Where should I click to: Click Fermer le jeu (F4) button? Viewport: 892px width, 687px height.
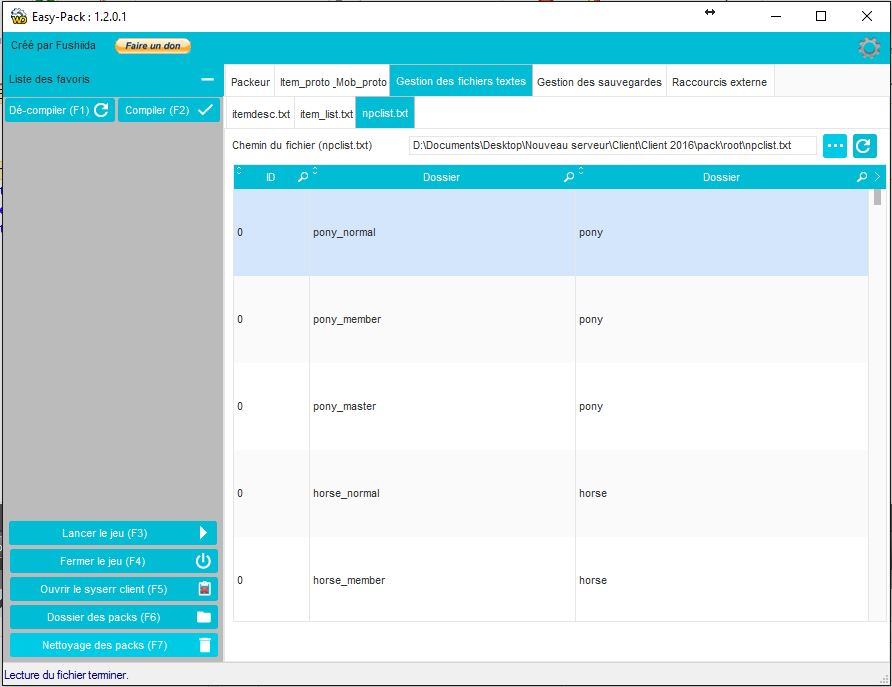point(113,561)
